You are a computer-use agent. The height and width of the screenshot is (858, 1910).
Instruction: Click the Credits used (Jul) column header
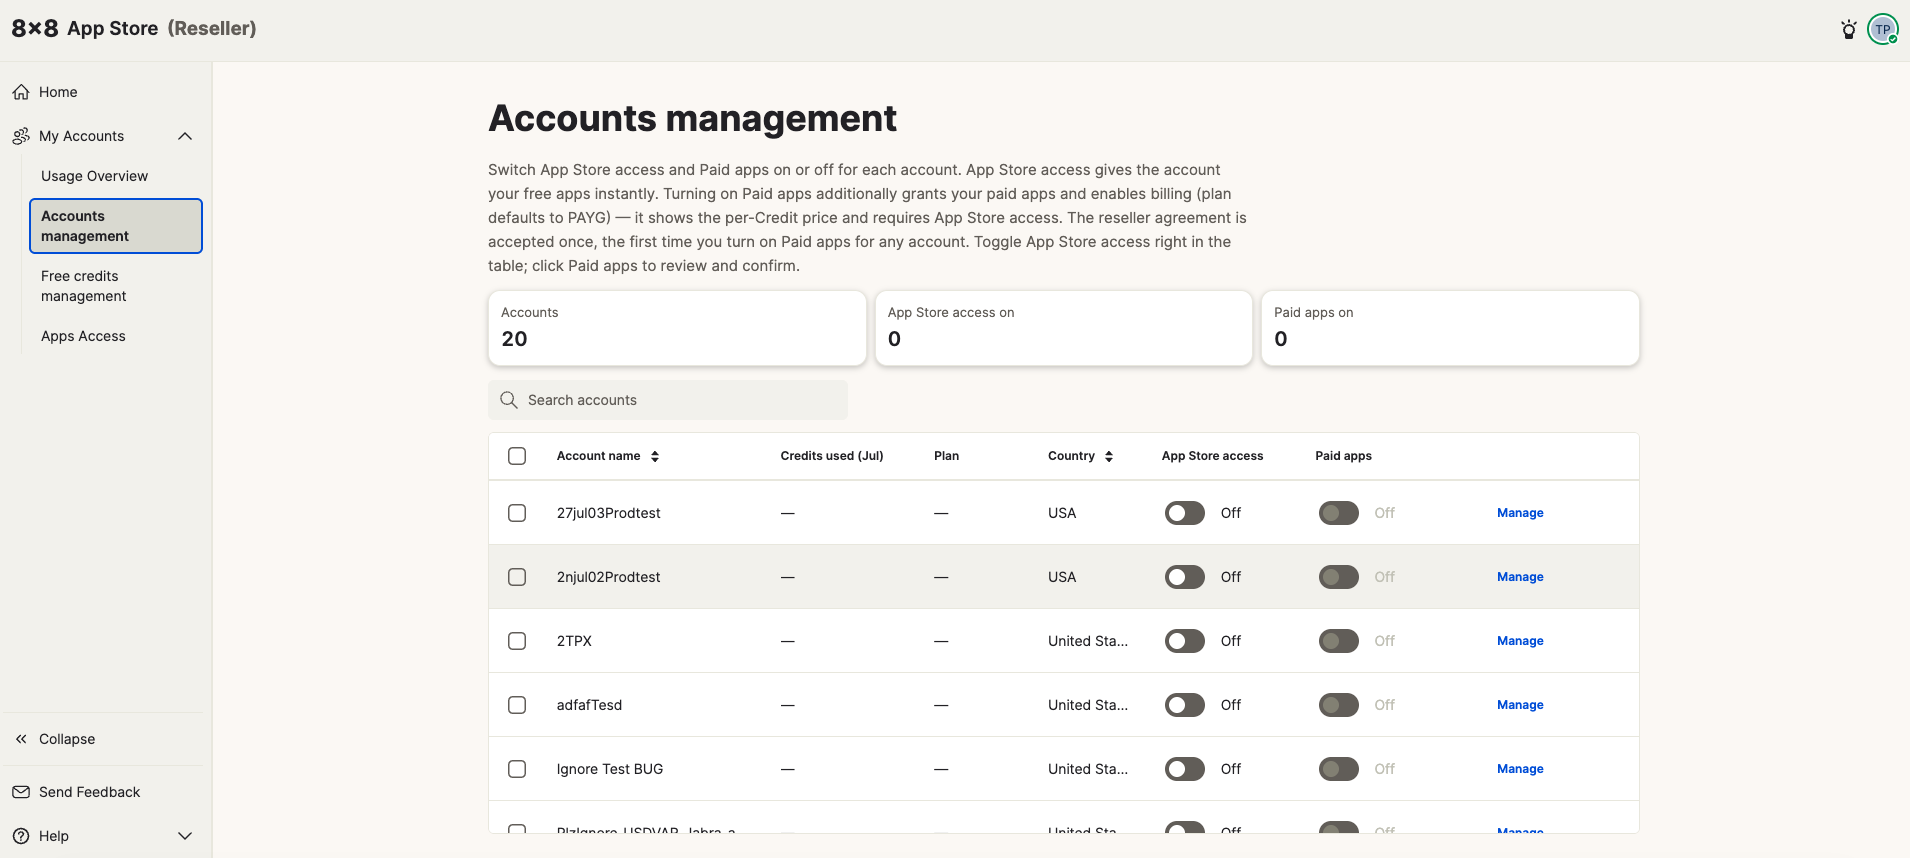click(832, 456)
